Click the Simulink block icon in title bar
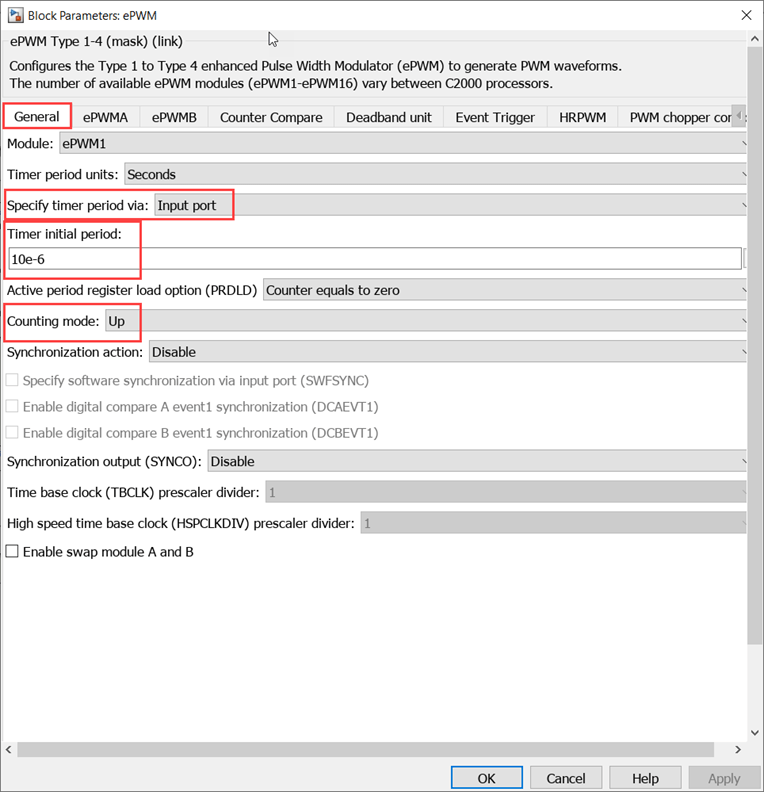This screenshot has height=792, width=764. click(15, 15)
